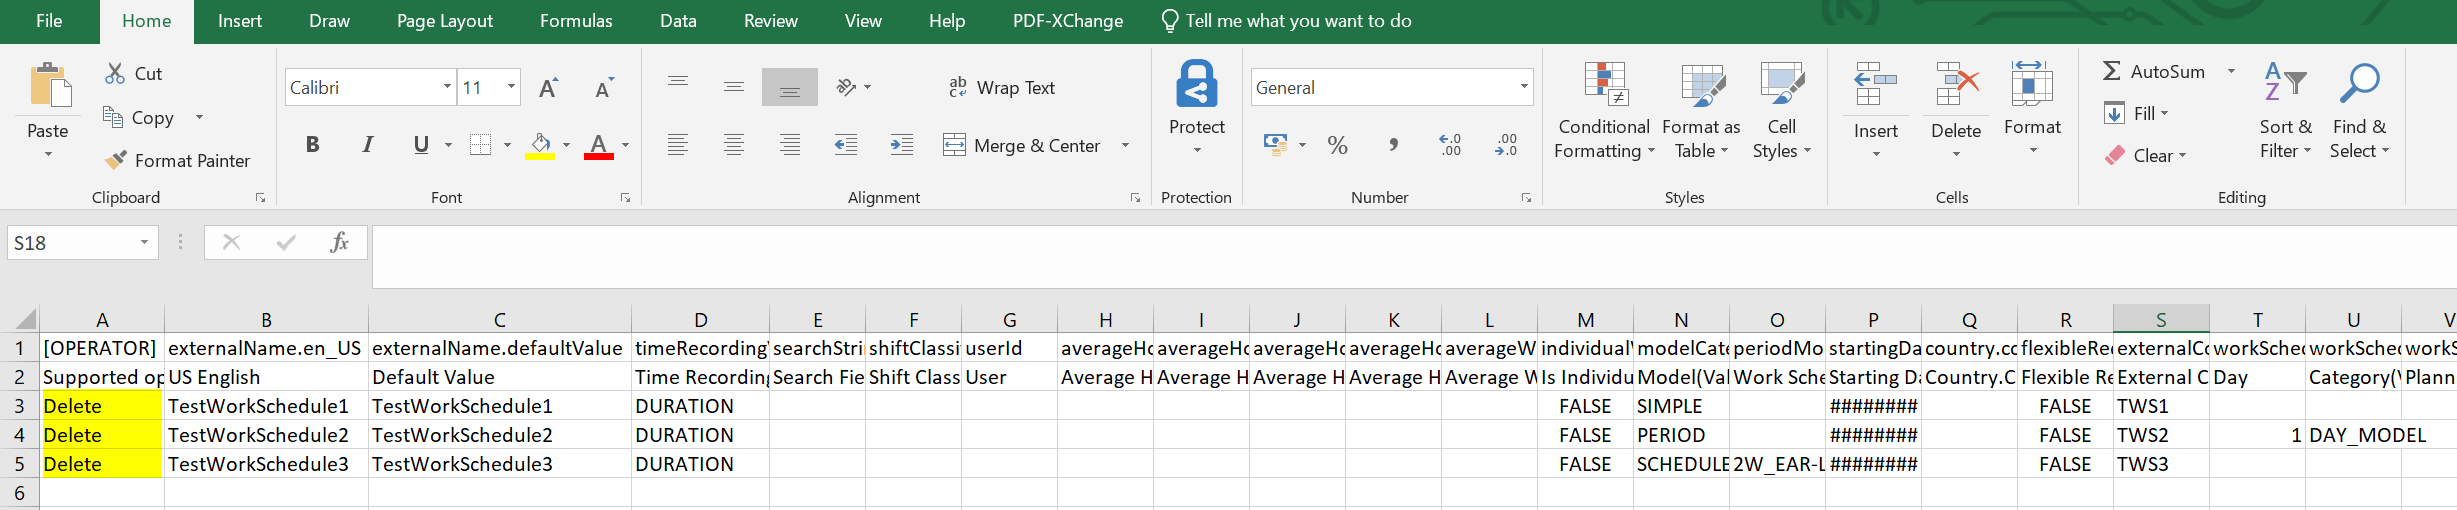This screenshot has height=510, width=2457.
Task: Click the Protect lock icon
Action: 1196,84
